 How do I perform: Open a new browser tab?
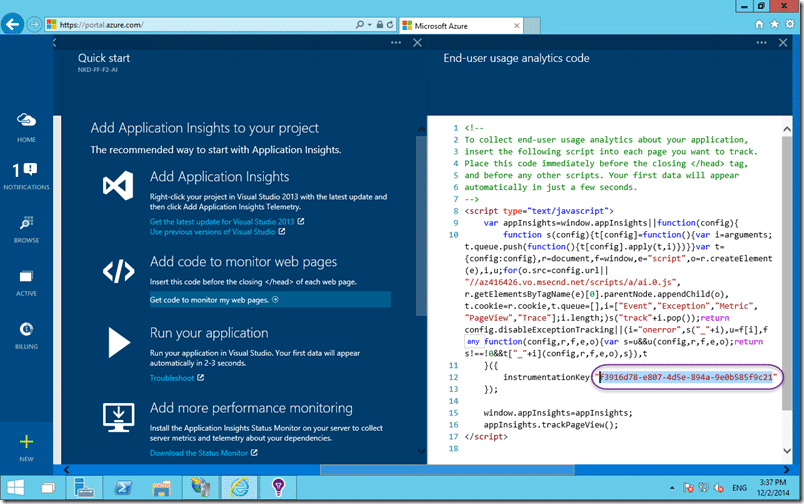point(532,26)
